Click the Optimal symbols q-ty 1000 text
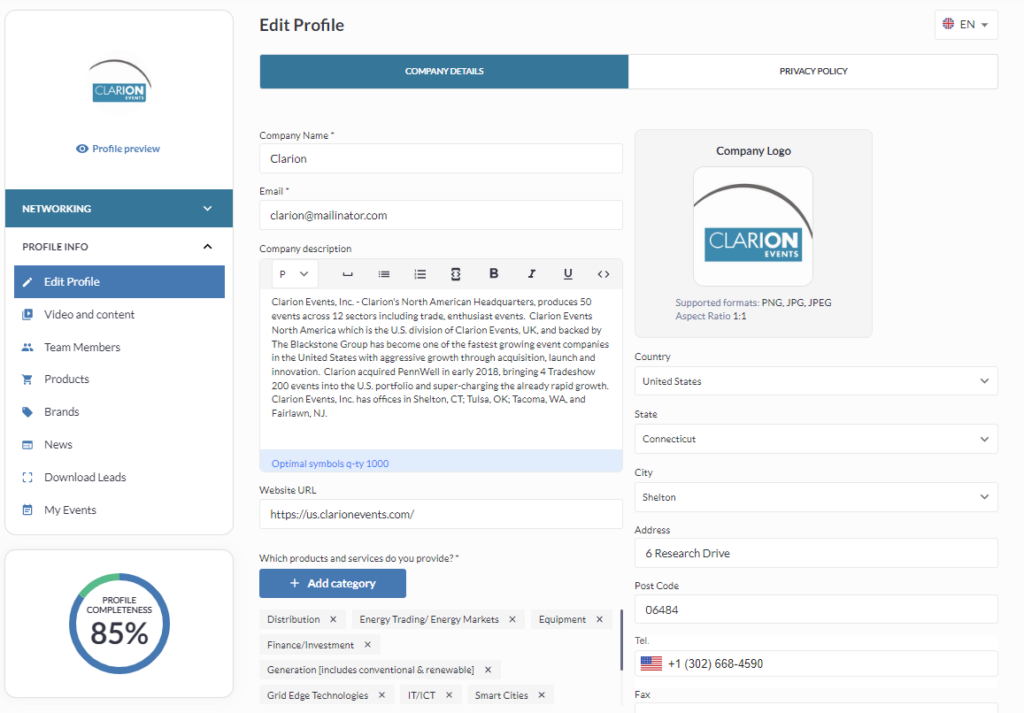This screenshot has width=1024, height=713. point(330,464)
